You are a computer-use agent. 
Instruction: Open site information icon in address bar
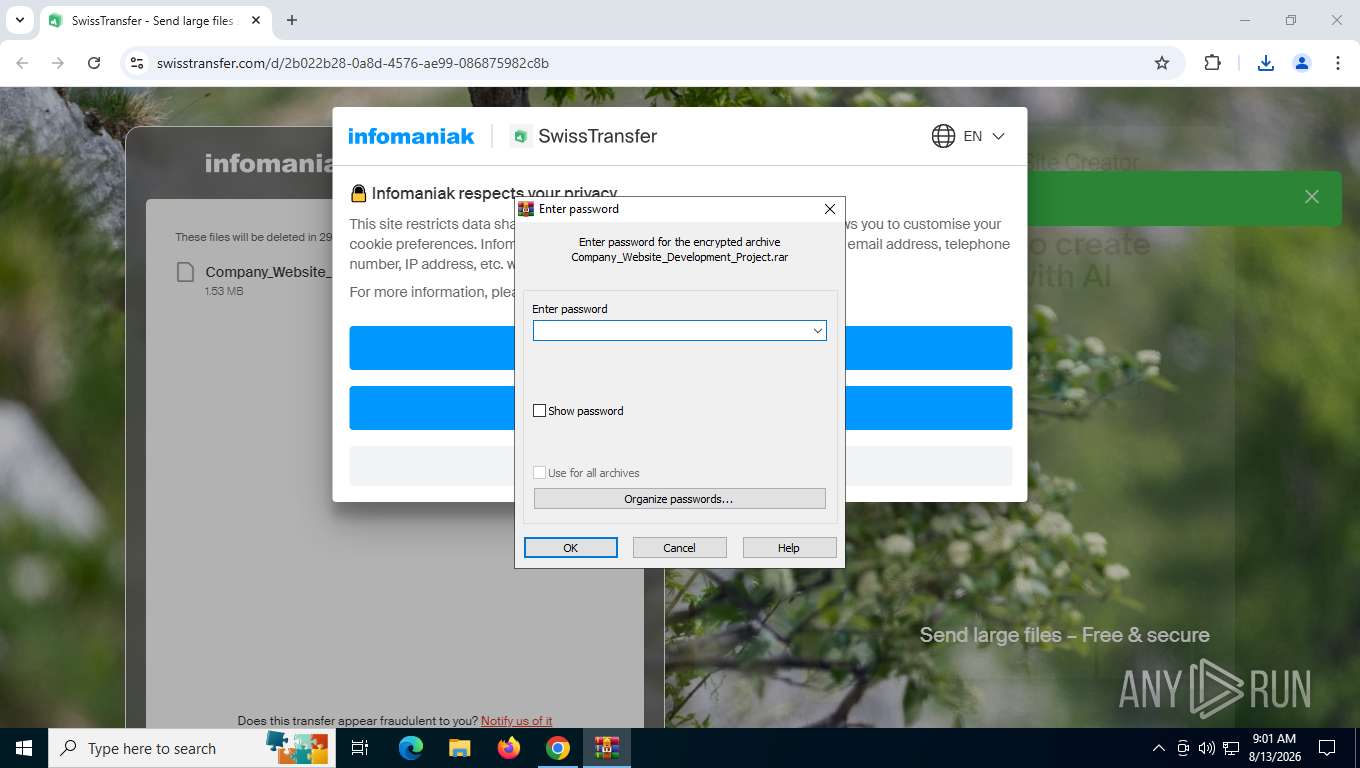(x=137, y=63)
